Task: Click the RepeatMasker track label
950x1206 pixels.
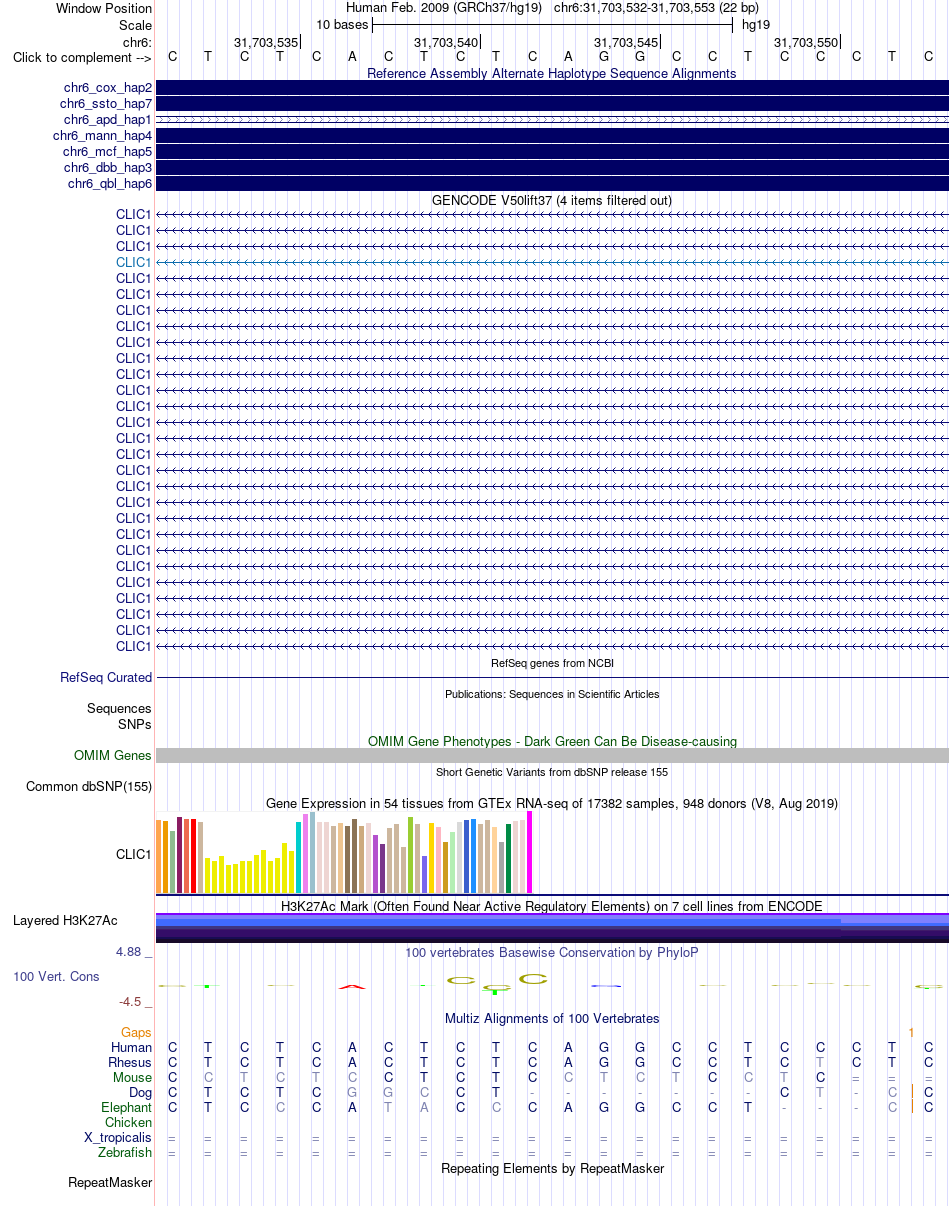Action: coord(111,1183)
